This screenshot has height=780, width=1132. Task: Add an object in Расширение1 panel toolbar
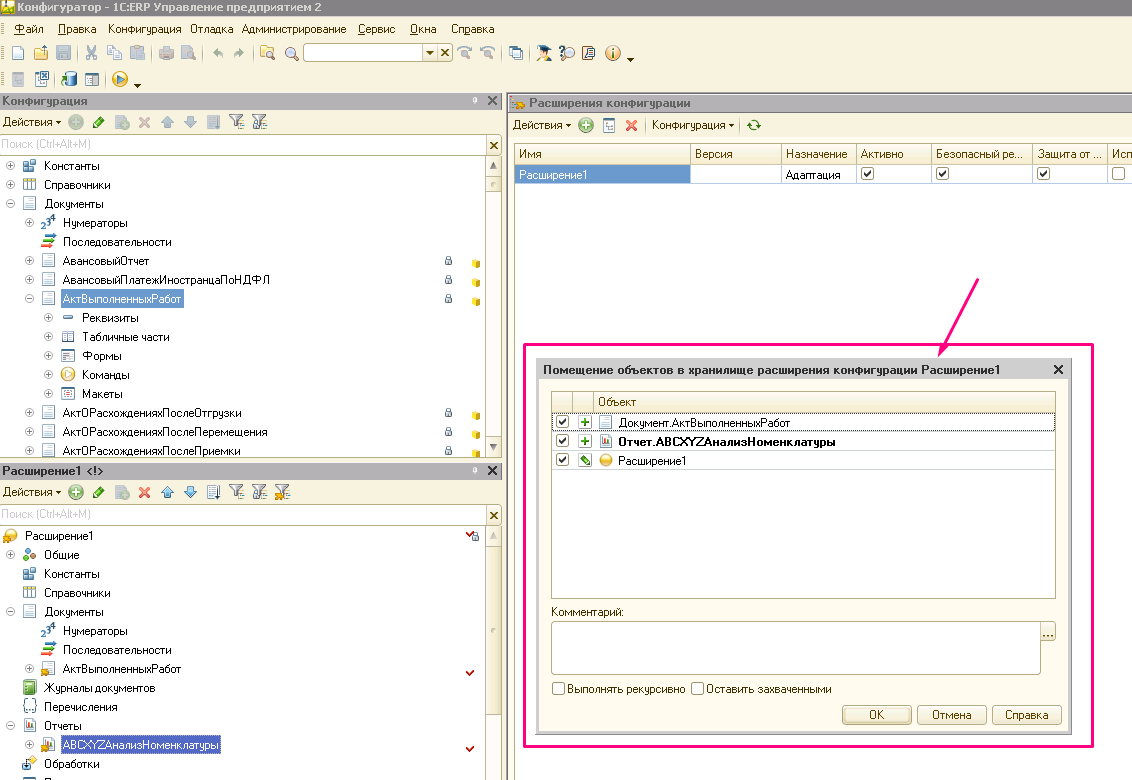tap(76, 492)
